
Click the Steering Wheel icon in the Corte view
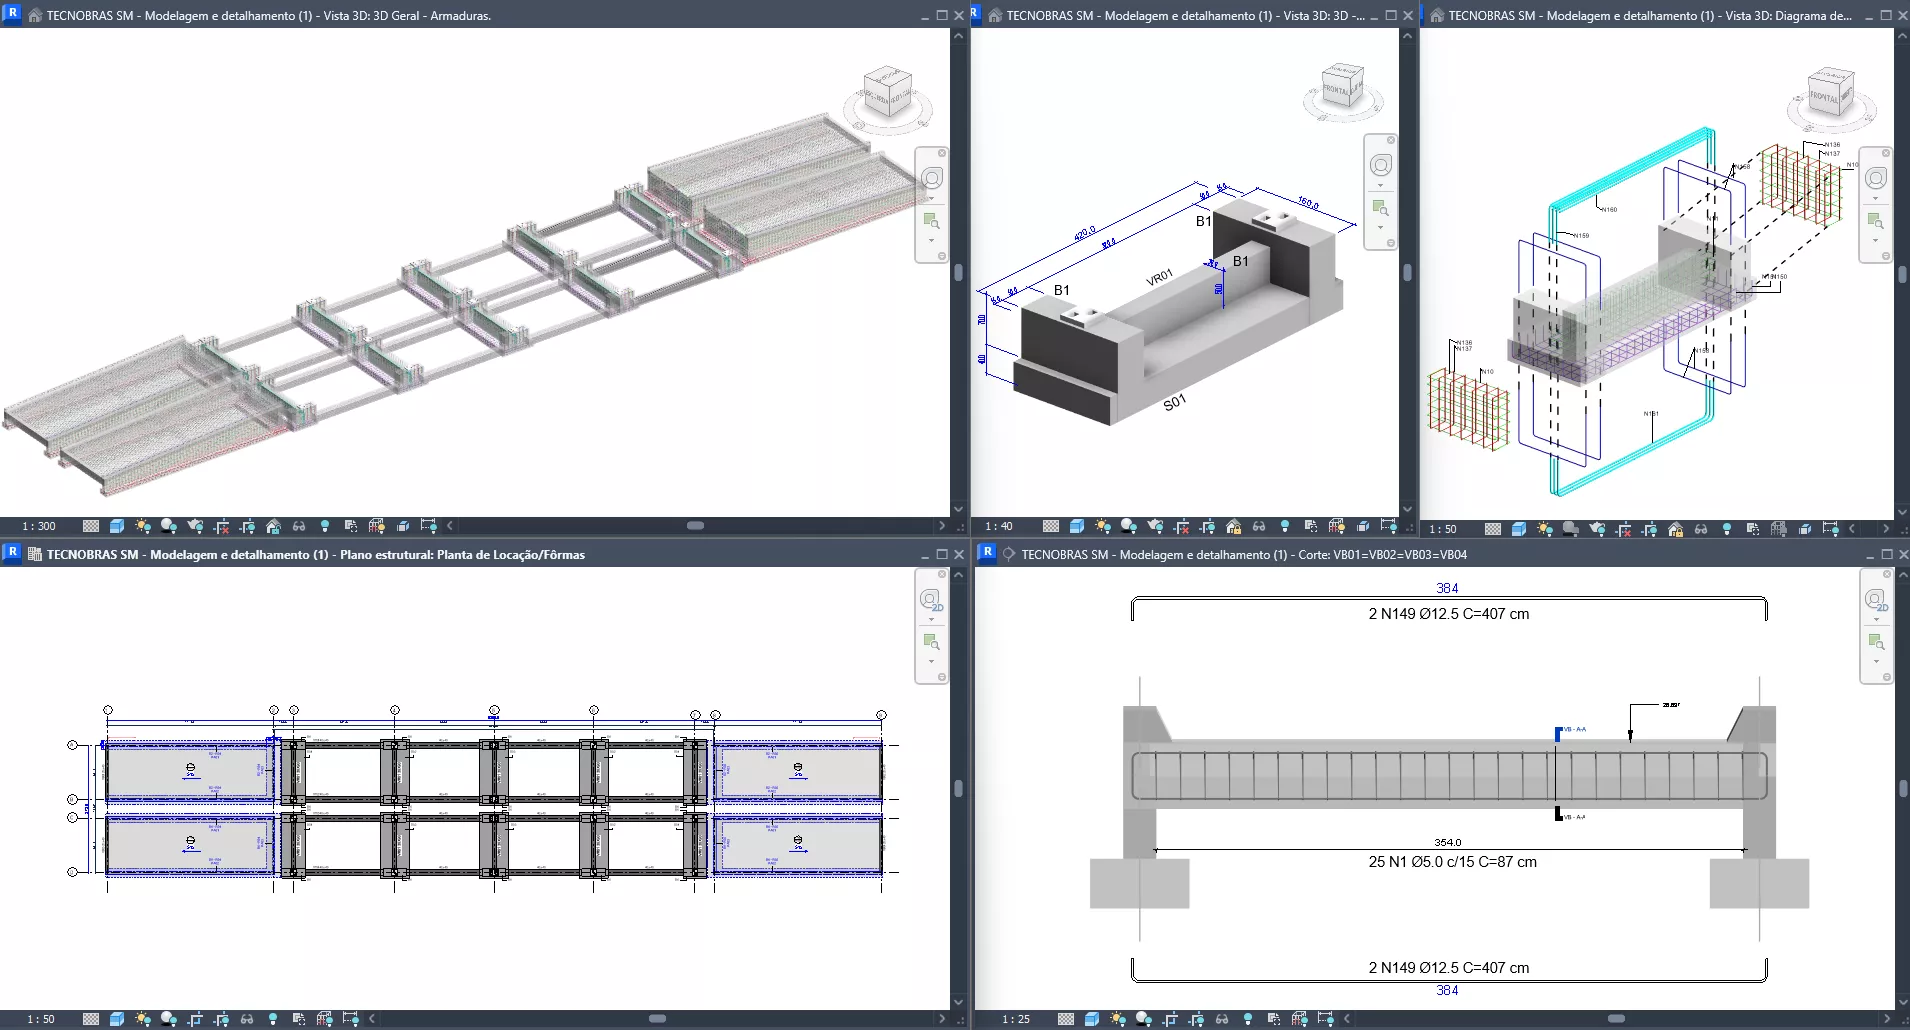[x=1875, y=599]
